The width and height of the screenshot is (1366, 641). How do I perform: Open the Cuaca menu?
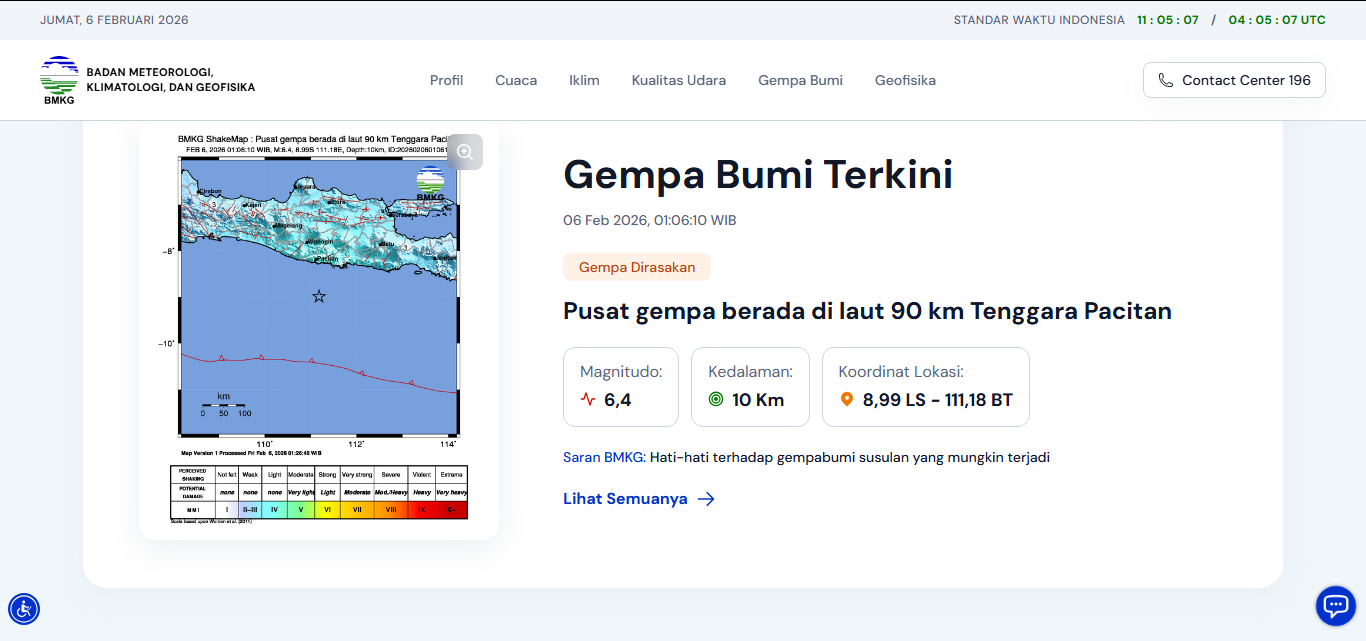tap(516, 80)
